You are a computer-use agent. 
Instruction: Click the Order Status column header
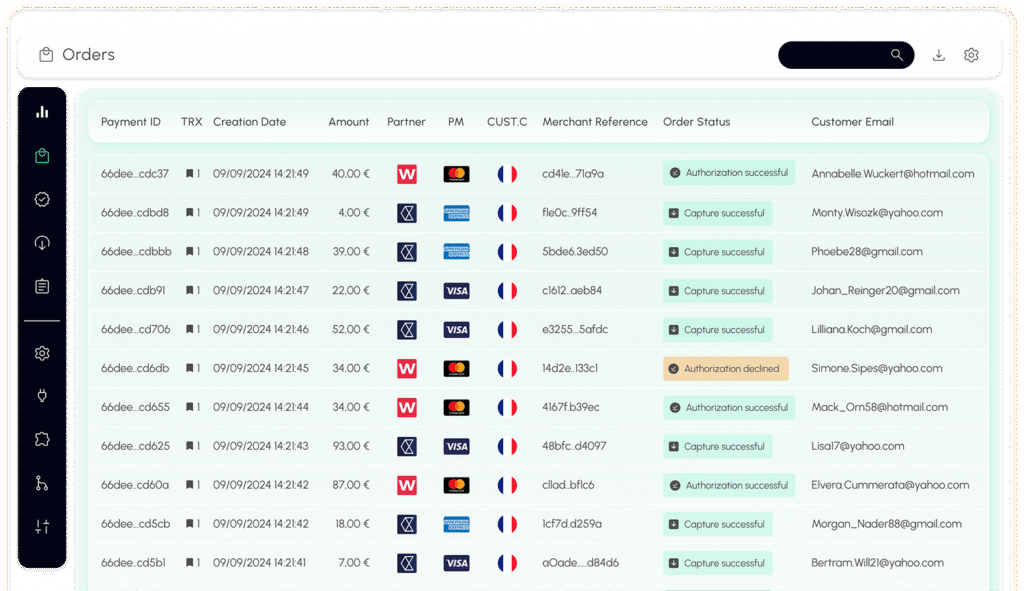tap(696, 122)
